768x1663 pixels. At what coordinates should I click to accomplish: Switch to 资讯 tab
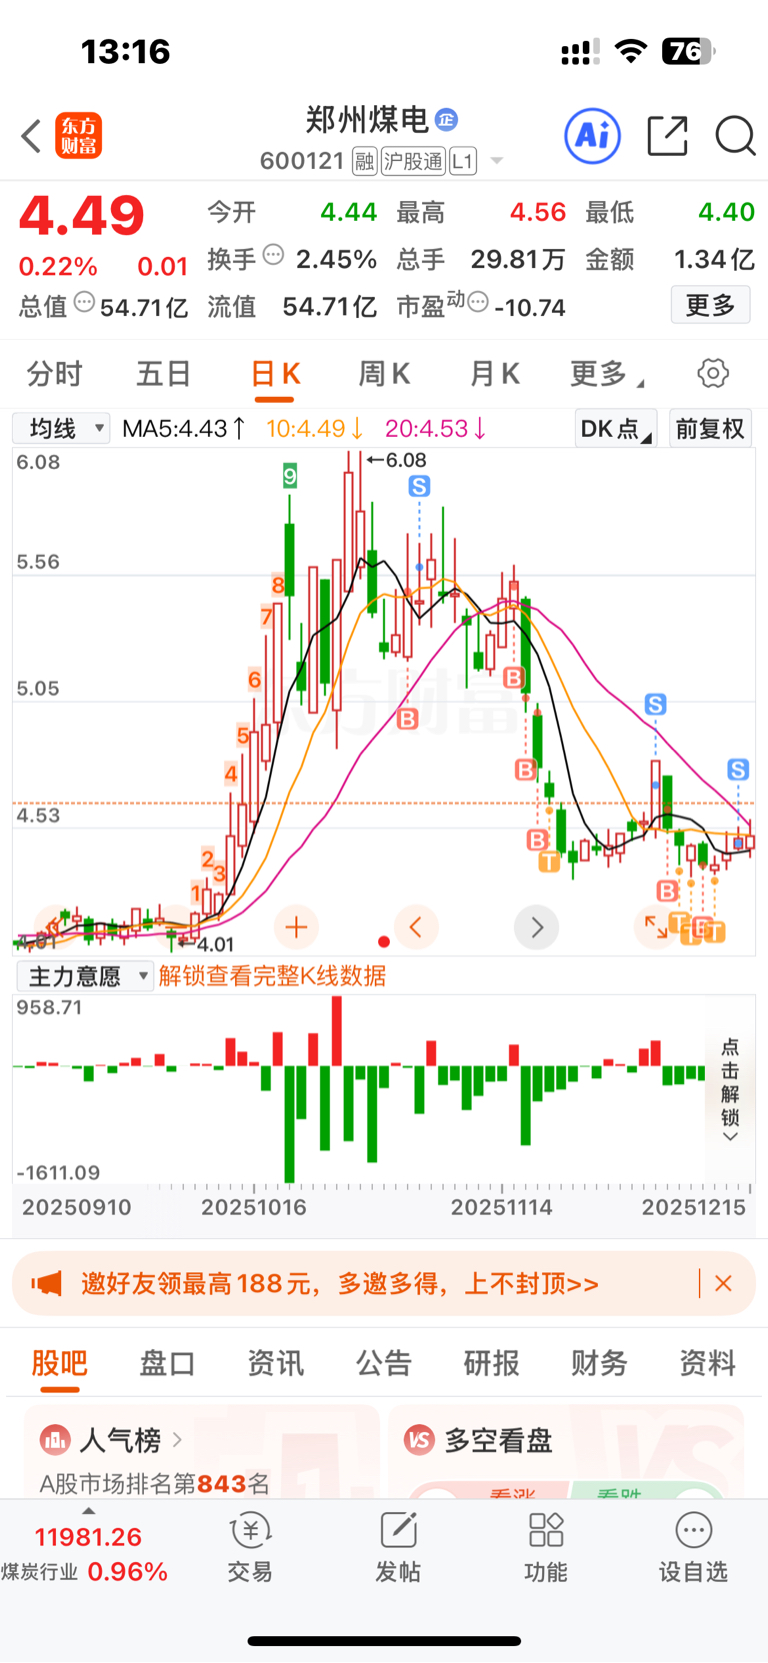(276, 1363)
